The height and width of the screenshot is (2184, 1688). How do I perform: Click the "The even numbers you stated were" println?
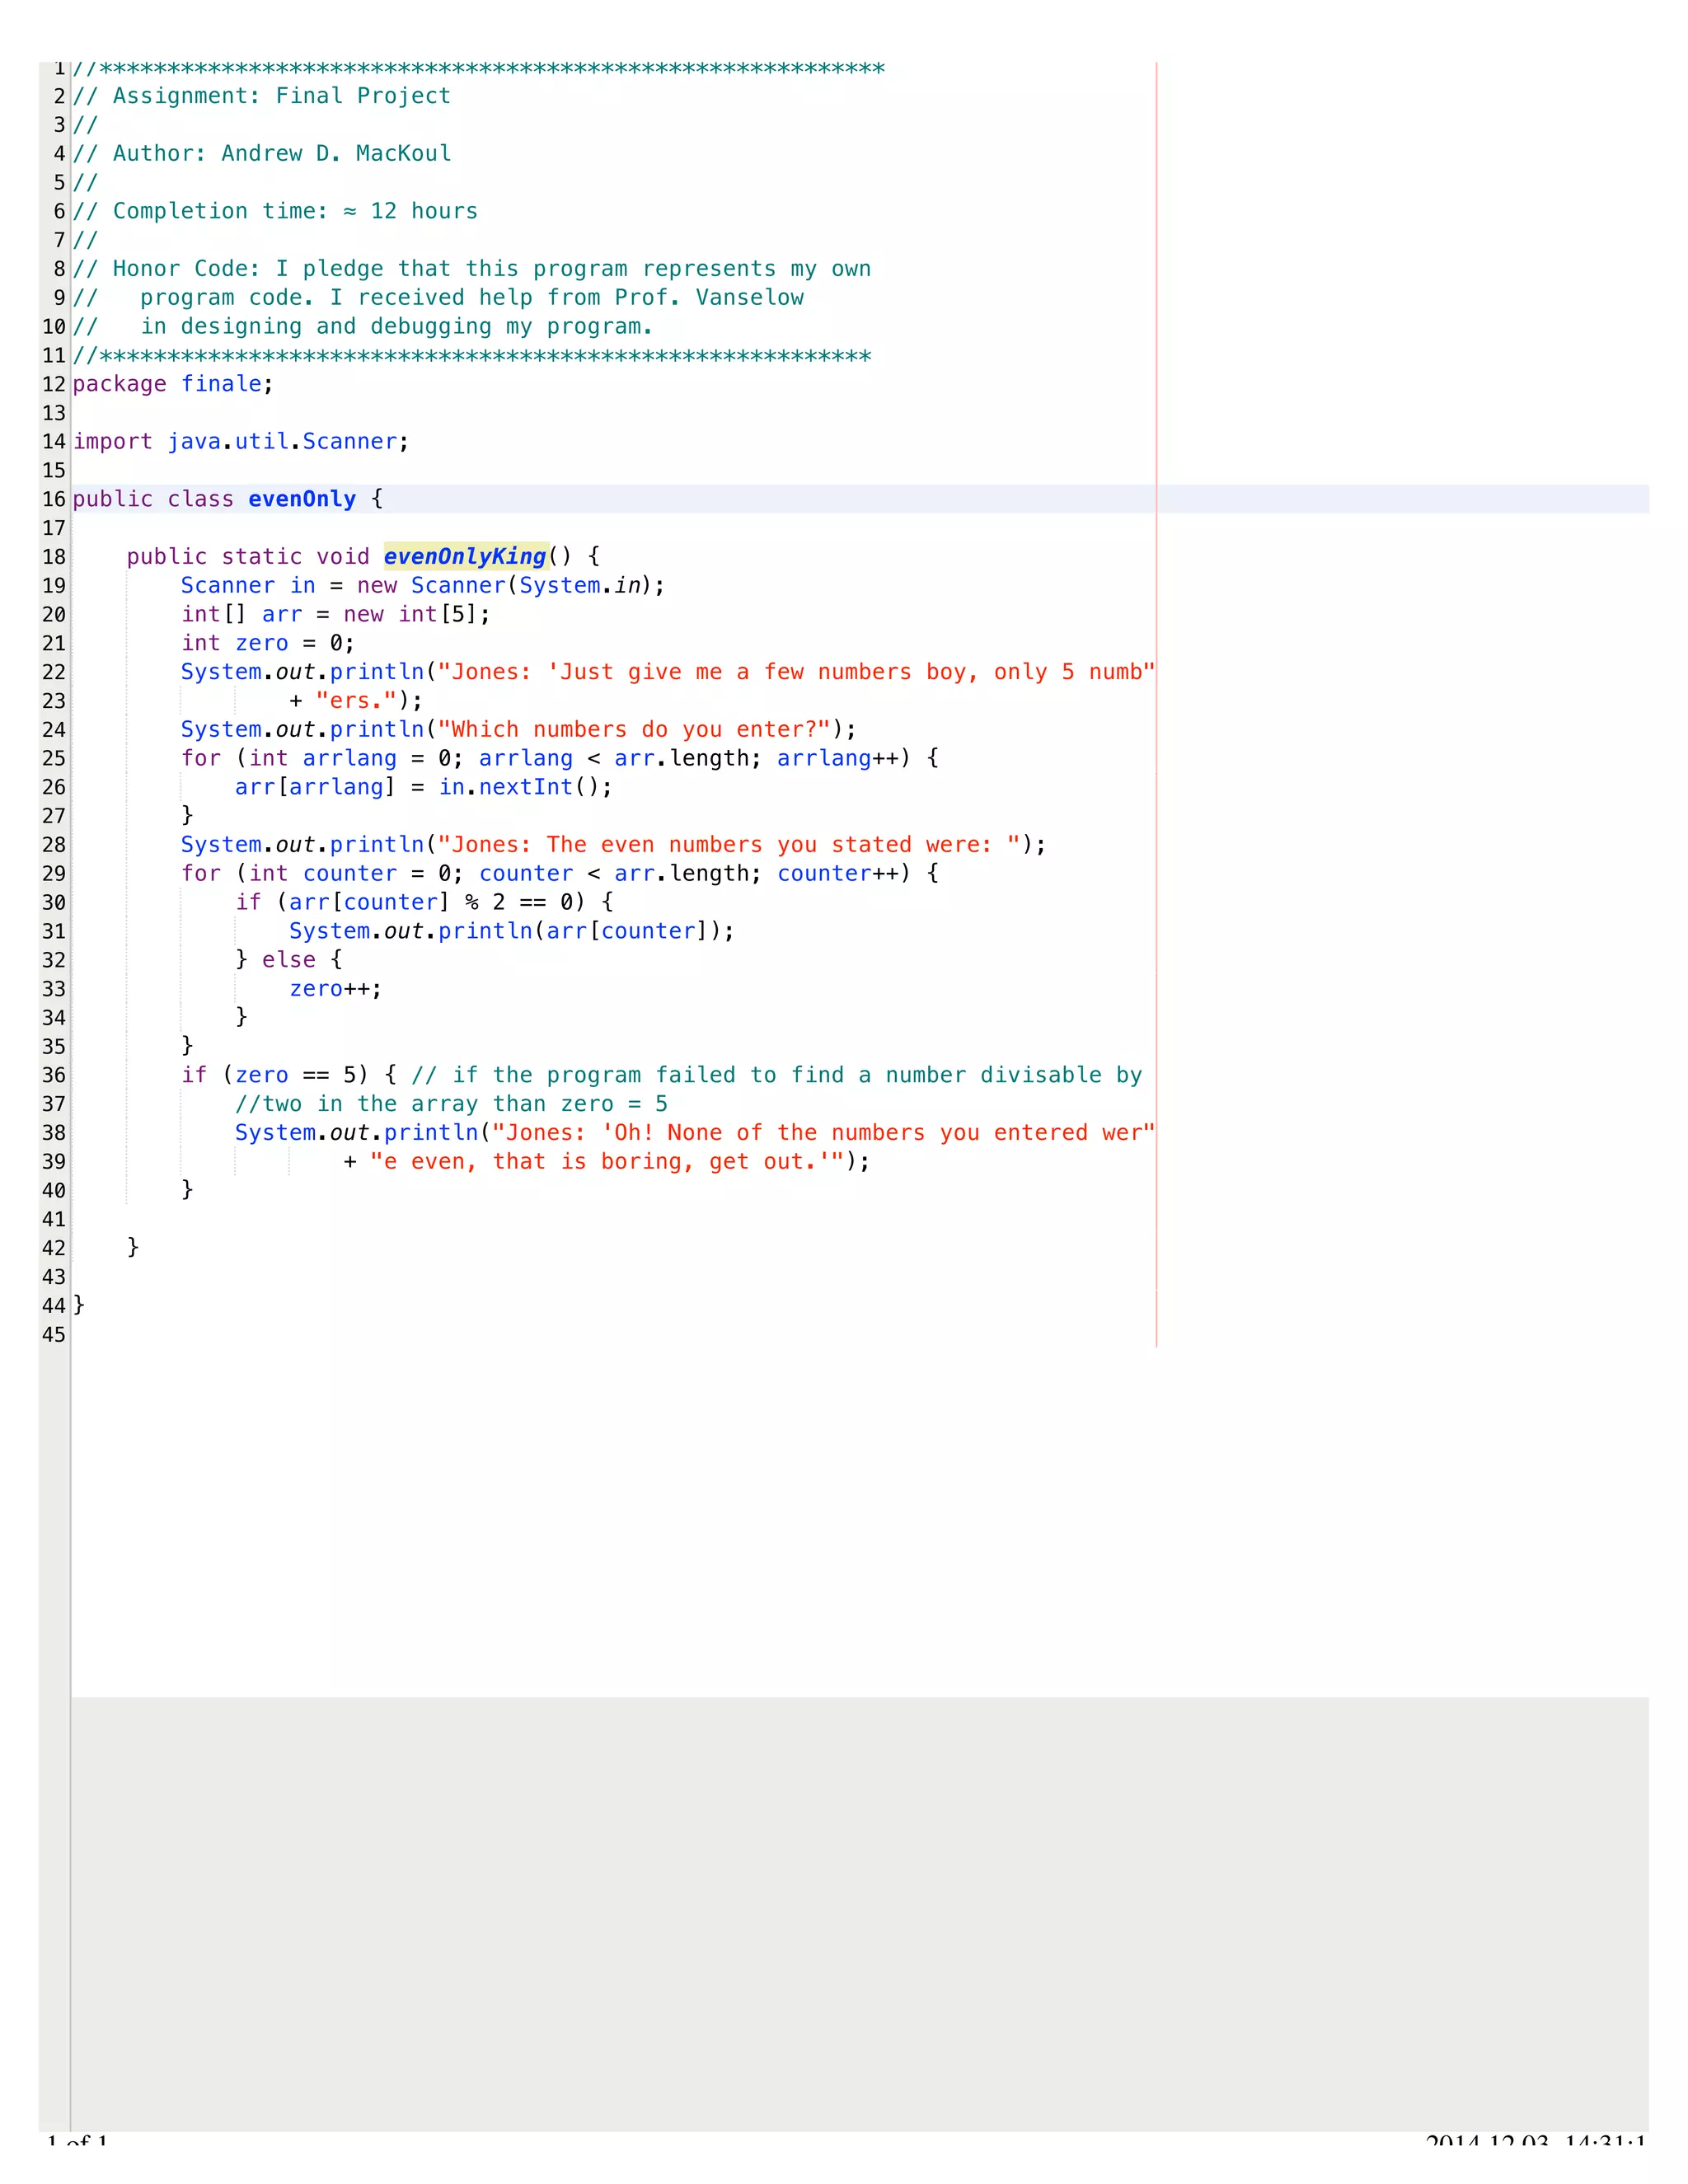[614, 845]
